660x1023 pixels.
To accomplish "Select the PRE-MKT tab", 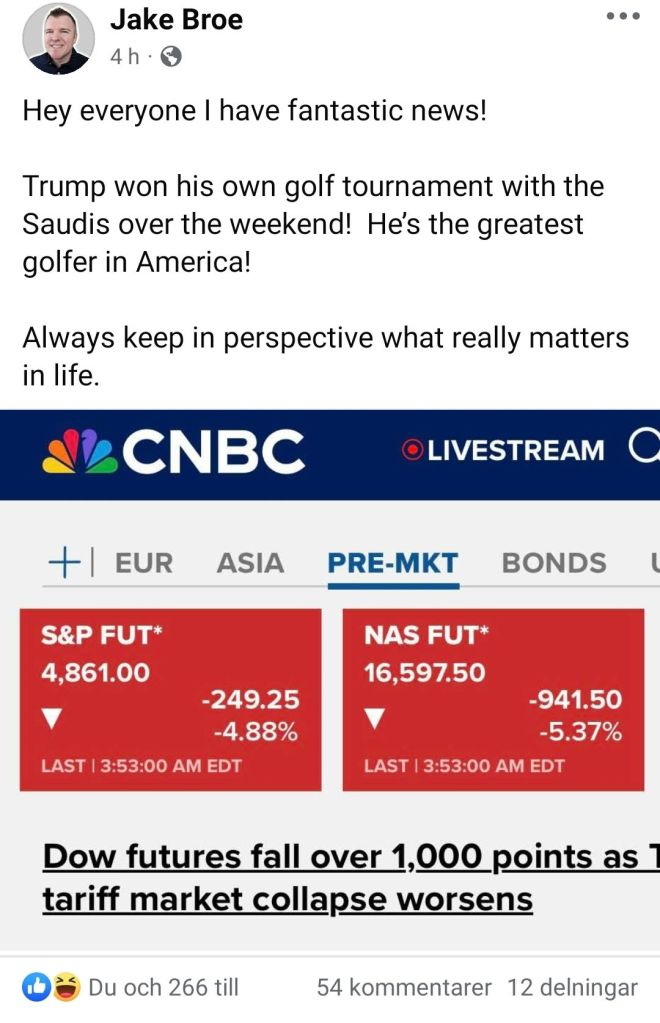I will pyautogui.click(x=393, y=563).
